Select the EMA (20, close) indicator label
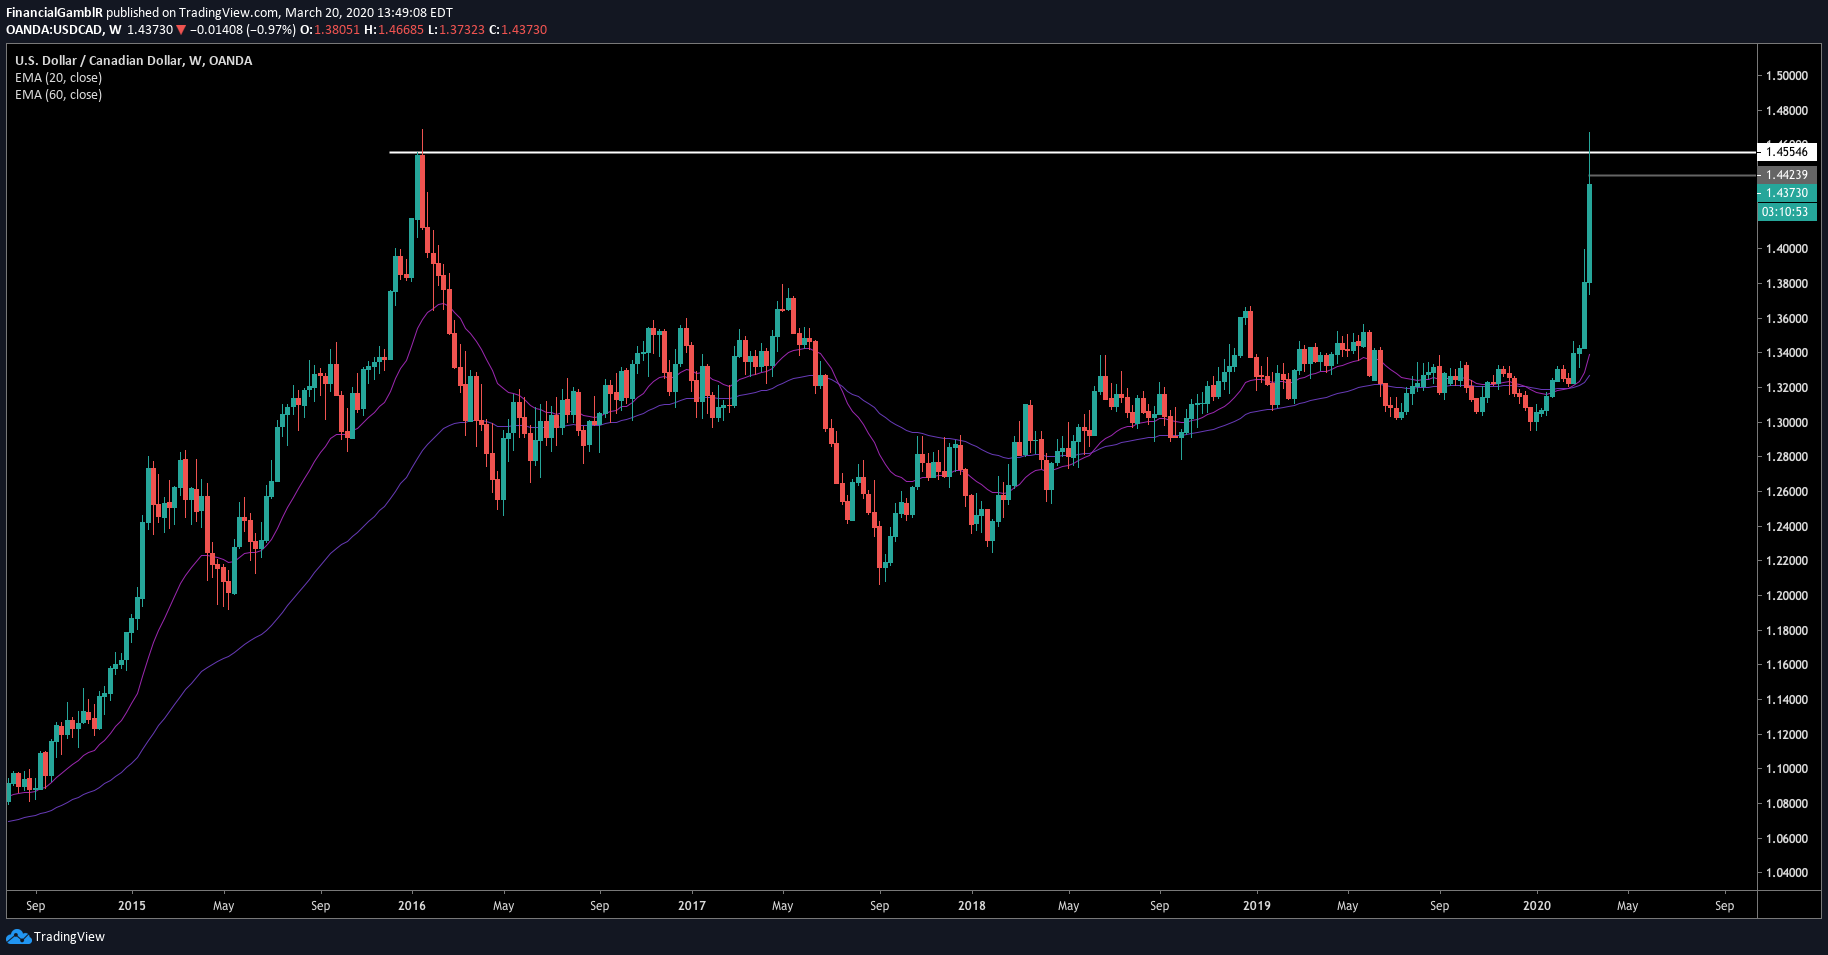 (x=58, y=78)
